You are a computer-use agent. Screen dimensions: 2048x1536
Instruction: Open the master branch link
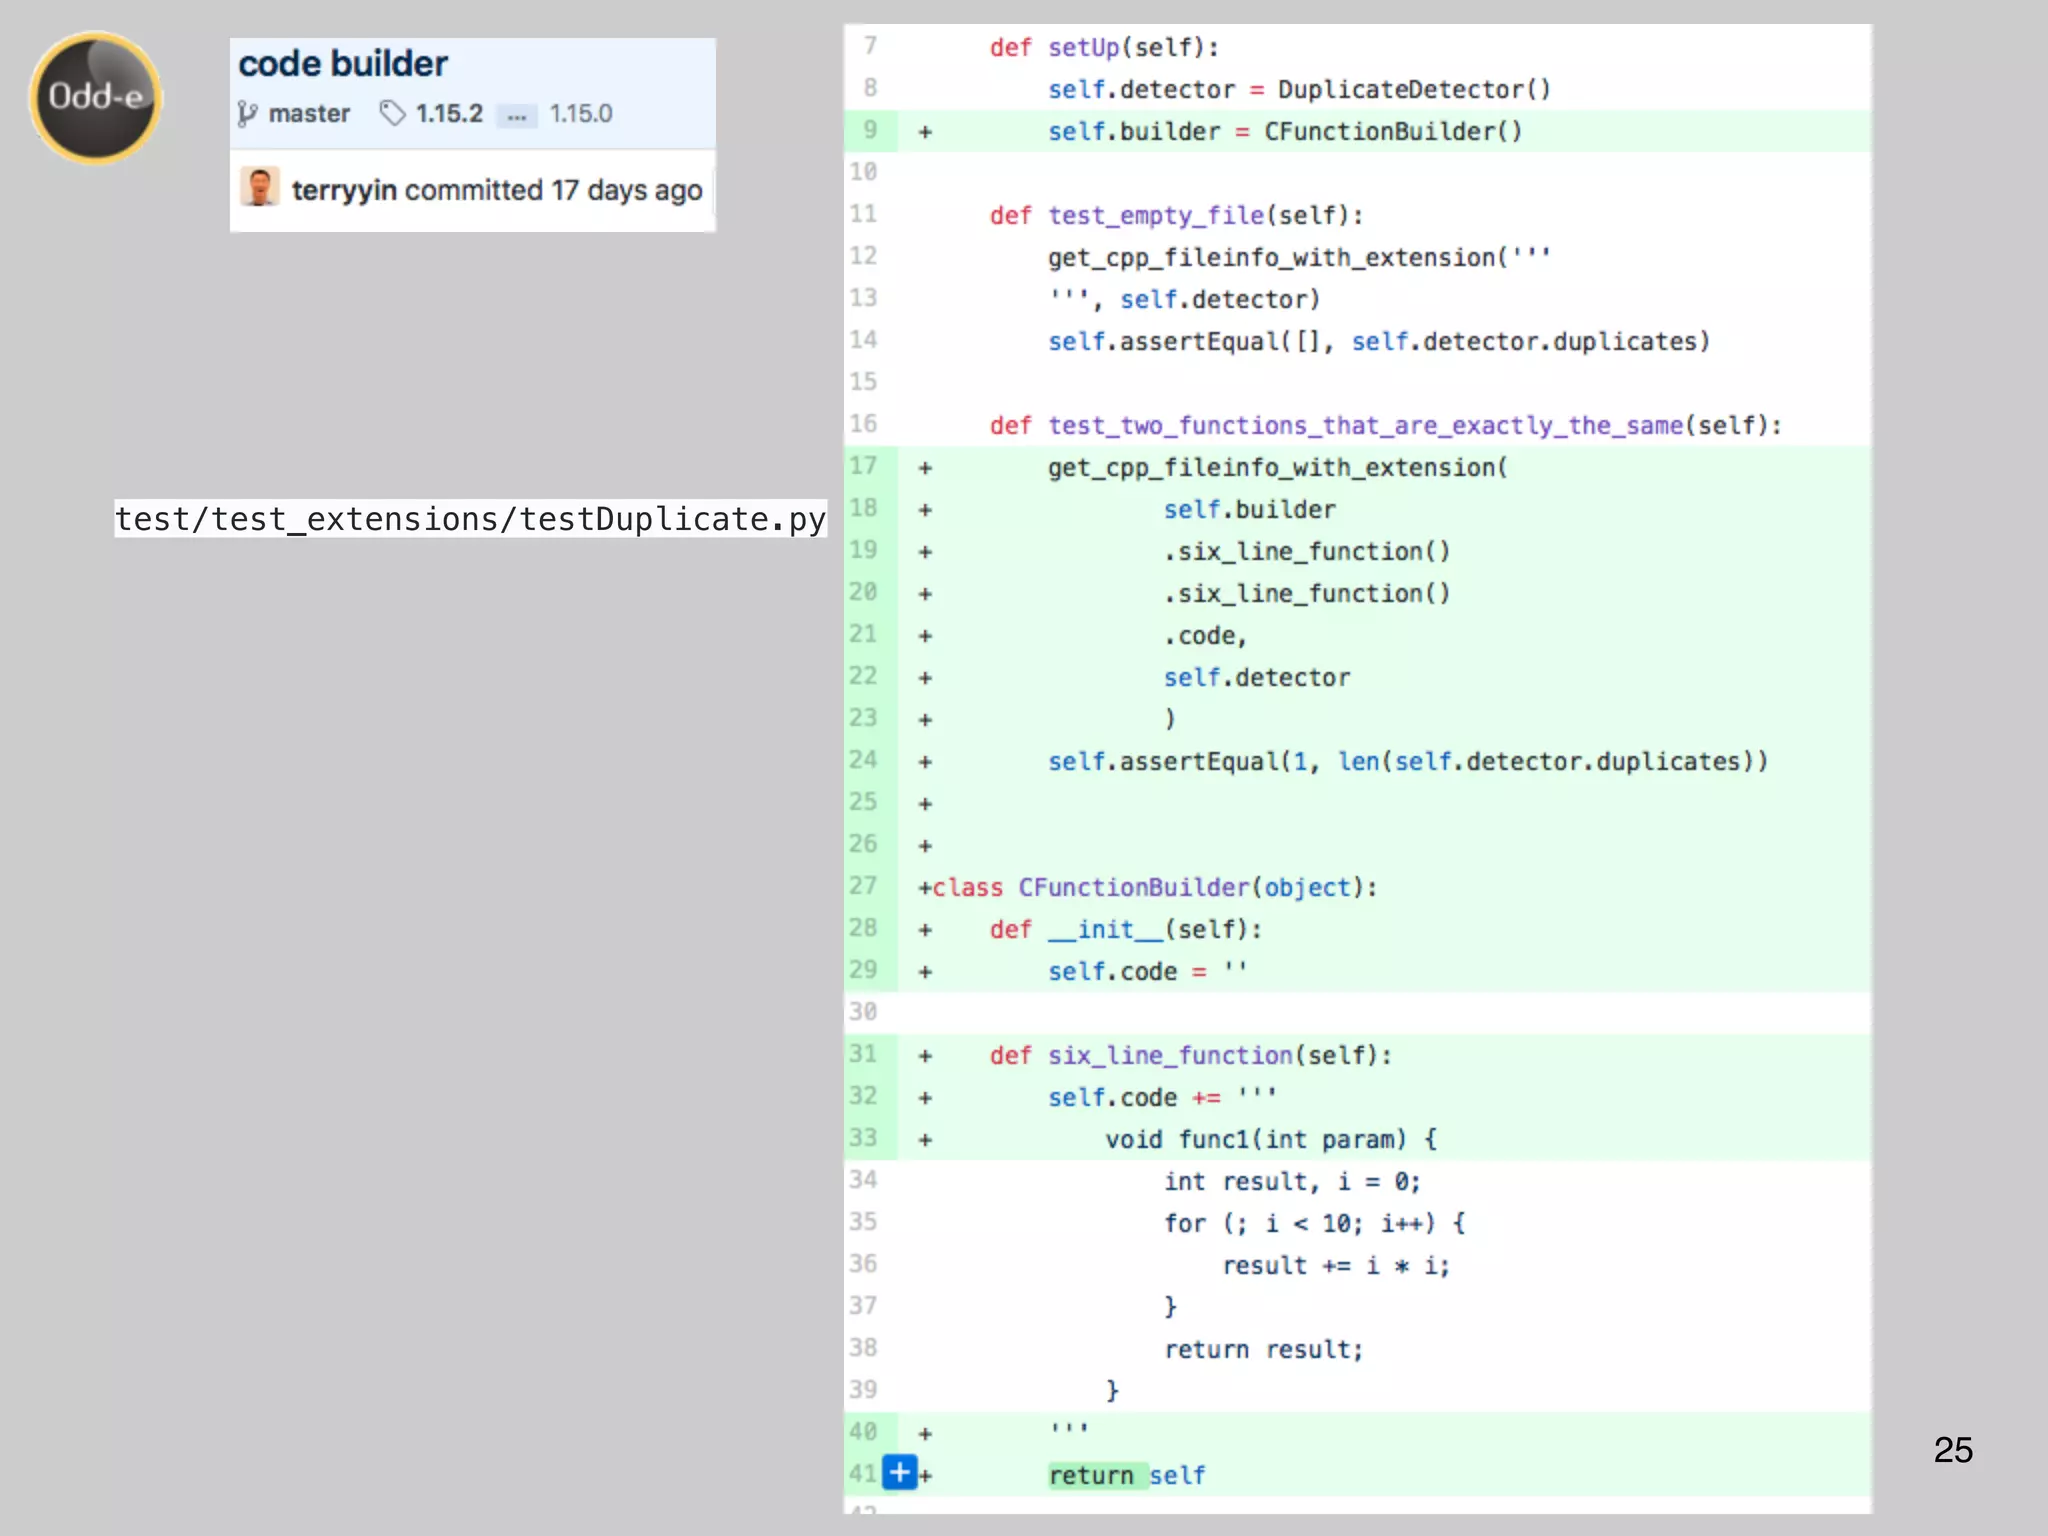(309, 114)
